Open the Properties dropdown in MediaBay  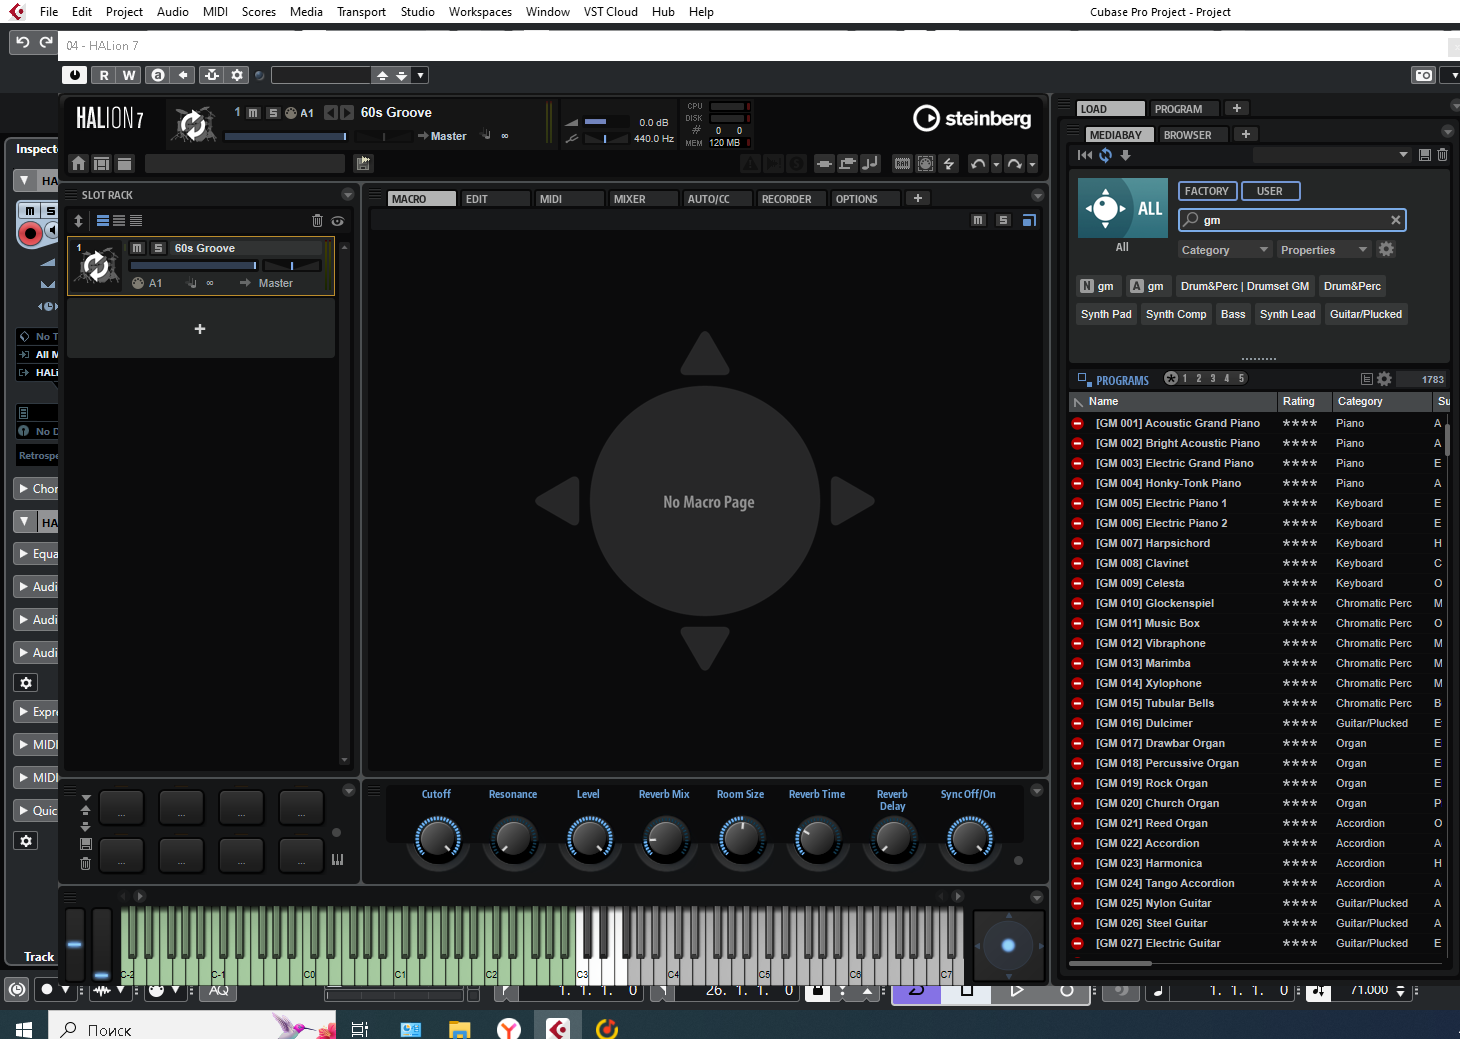click(1323, 250)
